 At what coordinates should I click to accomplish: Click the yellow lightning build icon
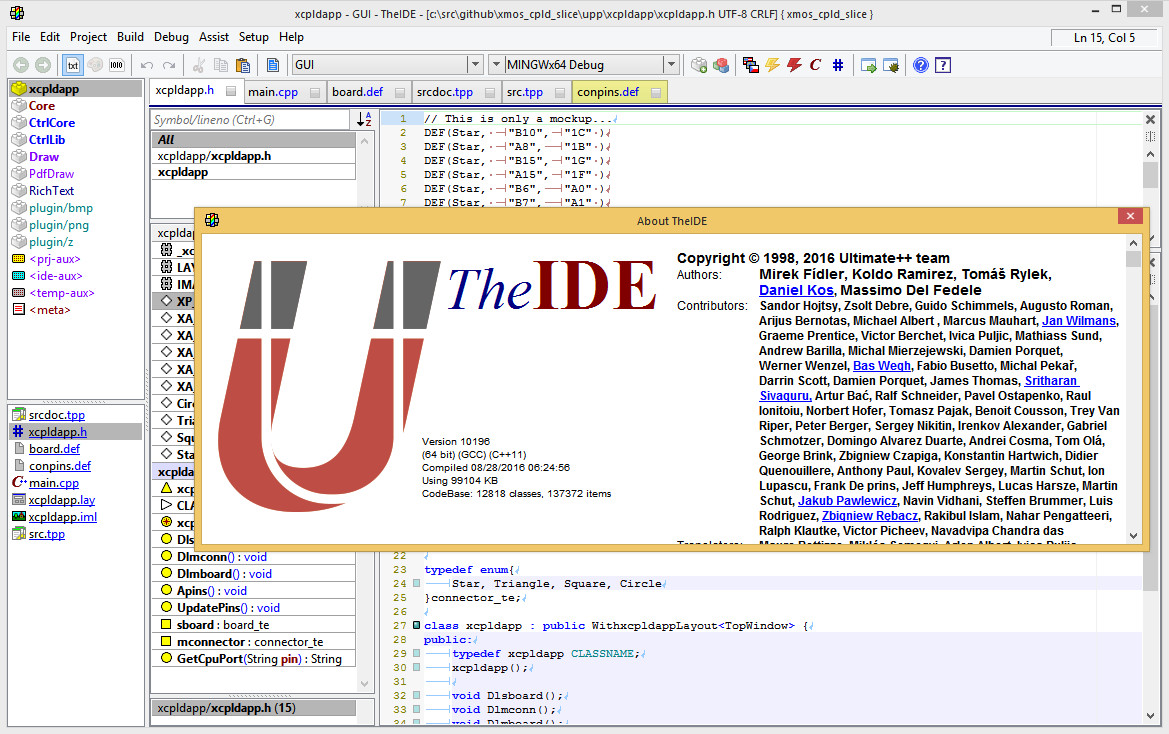772,65
